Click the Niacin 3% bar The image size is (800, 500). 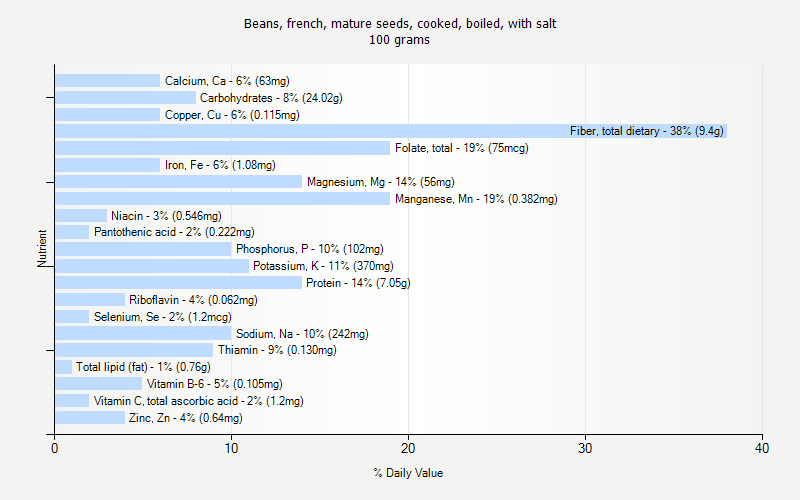point(80,216)
